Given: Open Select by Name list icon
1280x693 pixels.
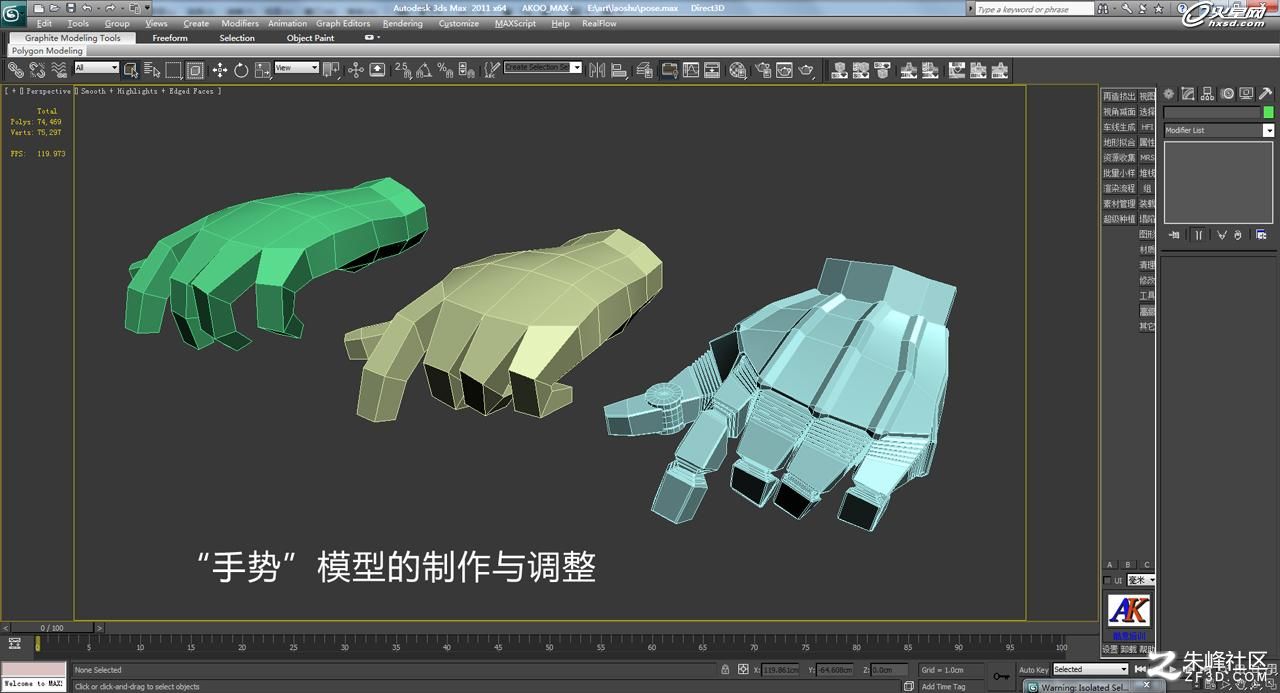Looking at the screenshot, I should [152, 69].
